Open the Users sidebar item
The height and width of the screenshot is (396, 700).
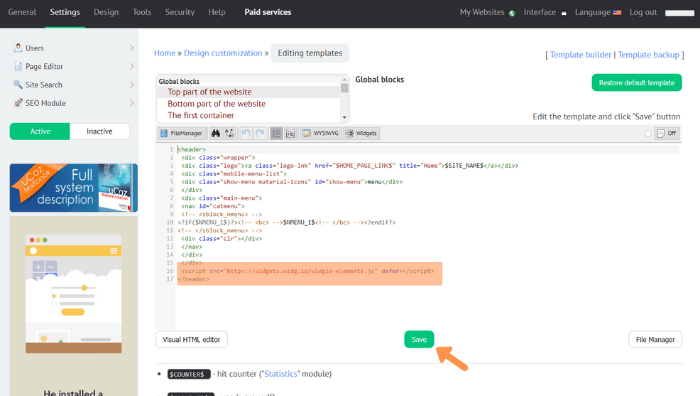click(34, 48)
